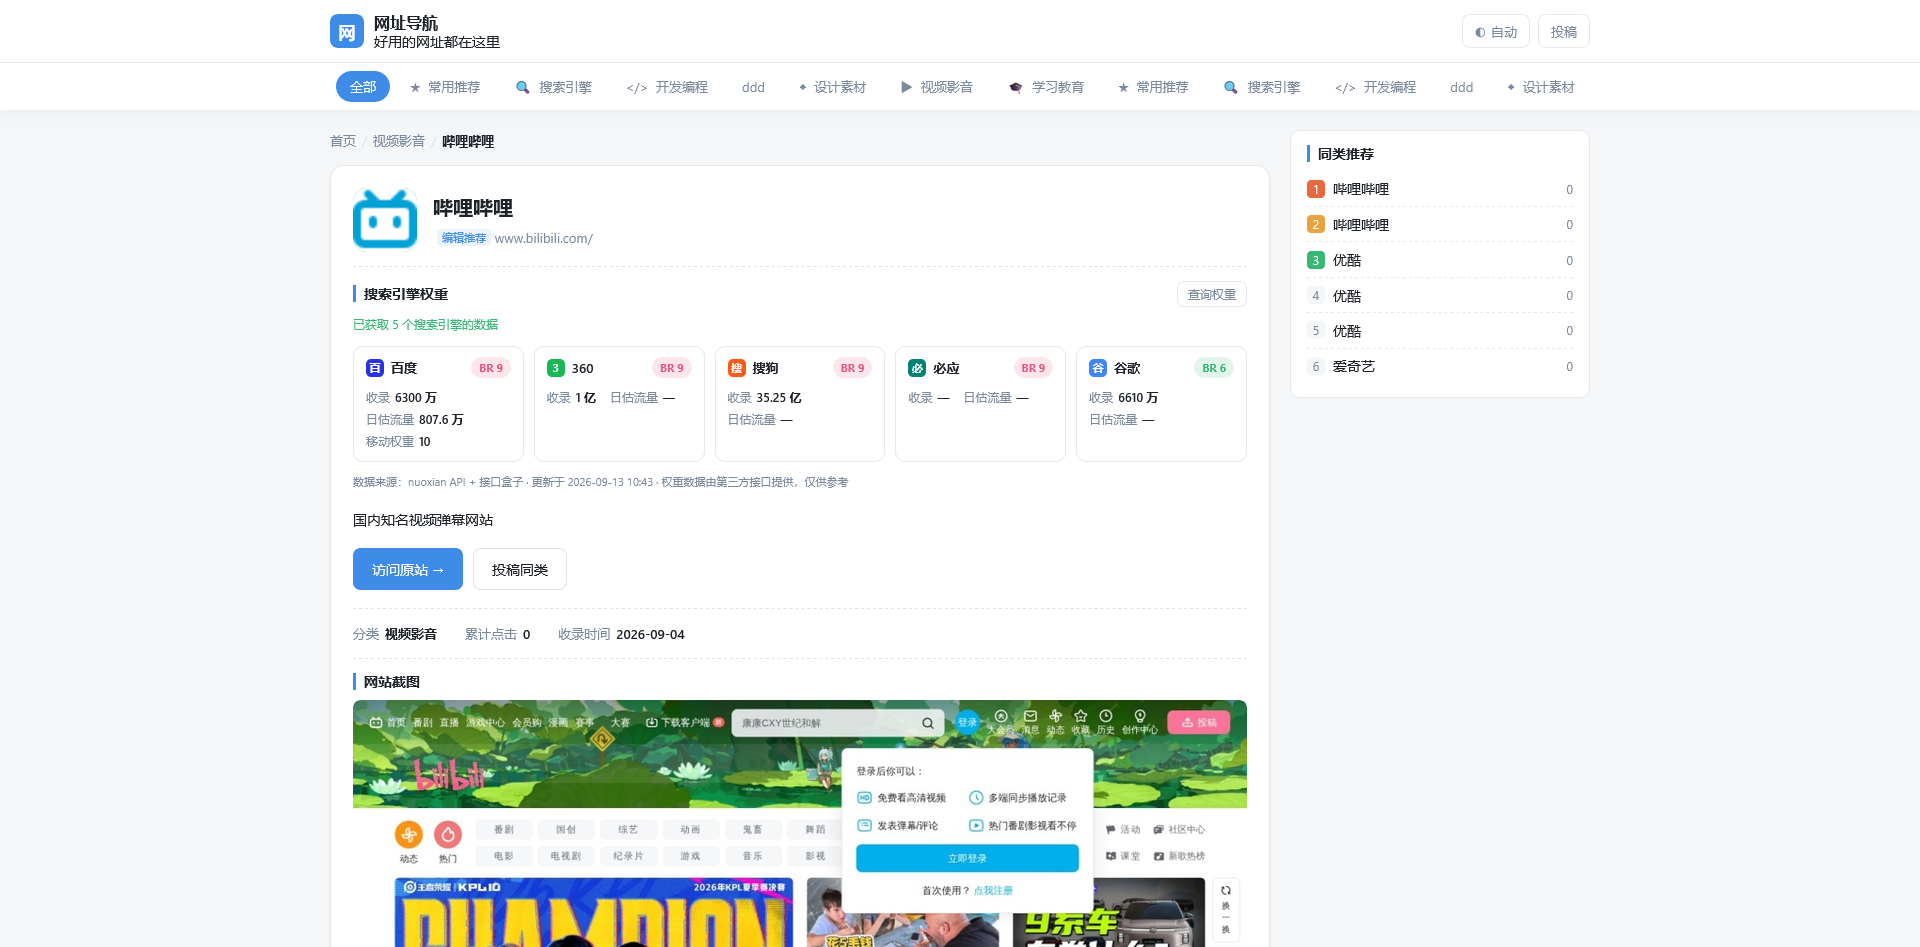Click the 热门 red flame icon in screenshot
Image resolution: width=1920 pixels, height=947 pixels.
coord(448,834)
